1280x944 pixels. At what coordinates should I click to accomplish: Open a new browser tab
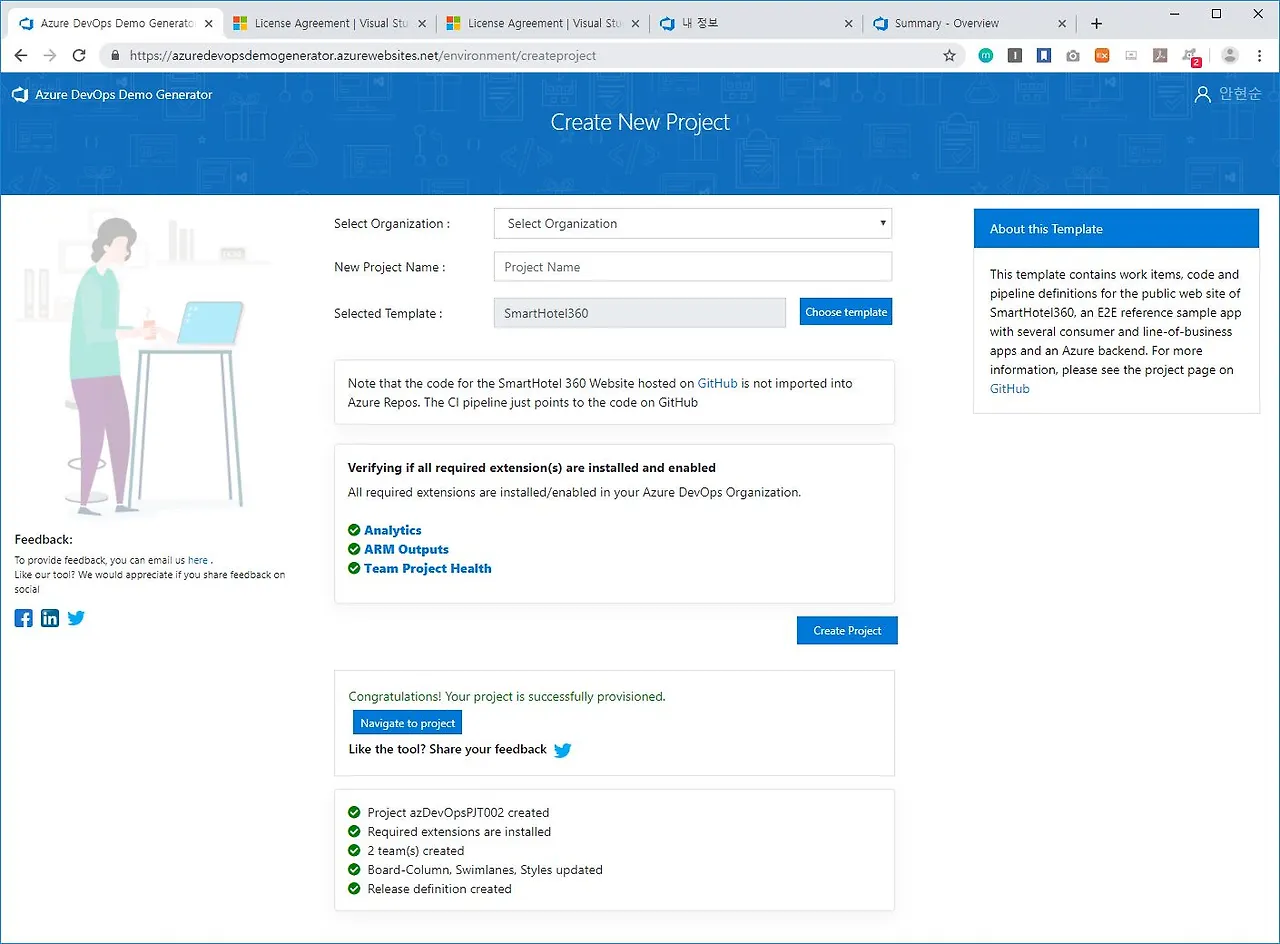tap(1096, 23)
